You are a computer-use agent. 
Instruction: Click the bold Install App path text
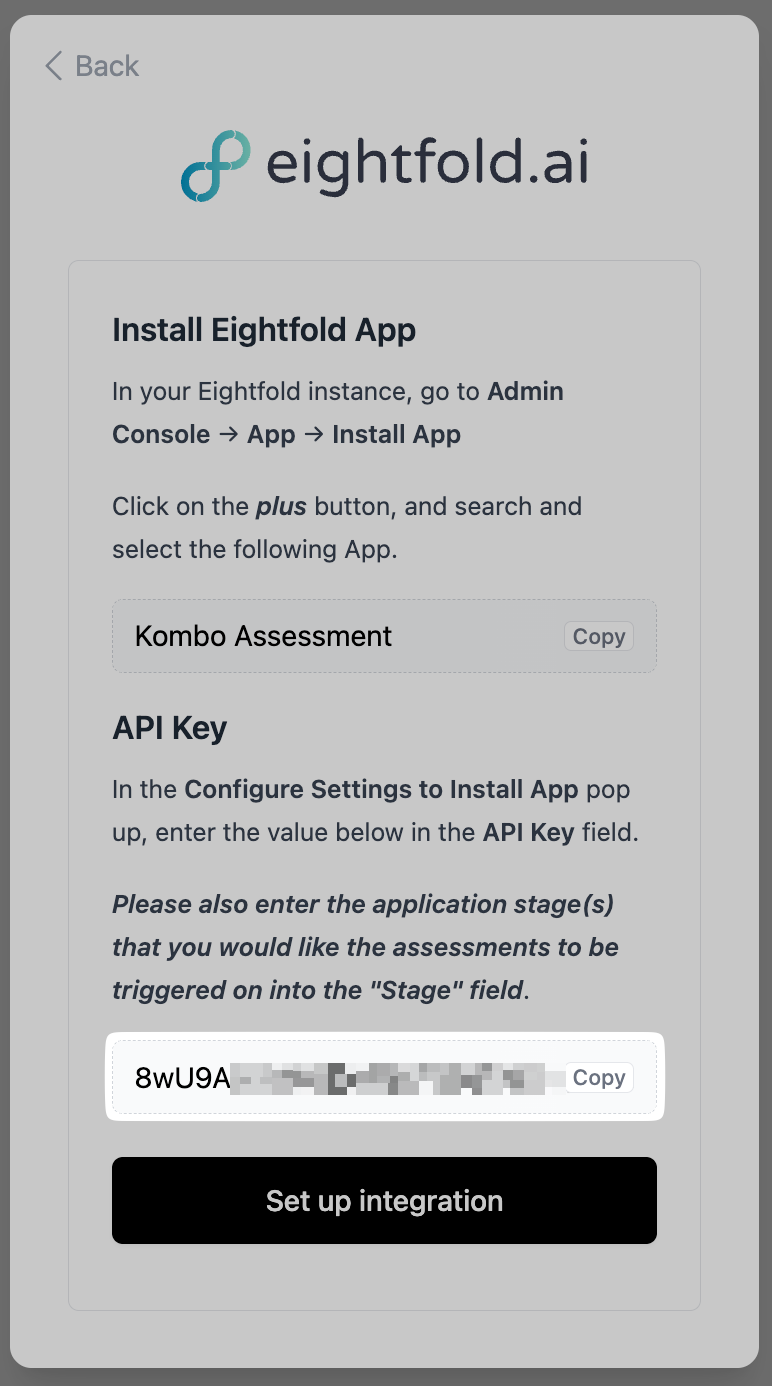(396, 434)
